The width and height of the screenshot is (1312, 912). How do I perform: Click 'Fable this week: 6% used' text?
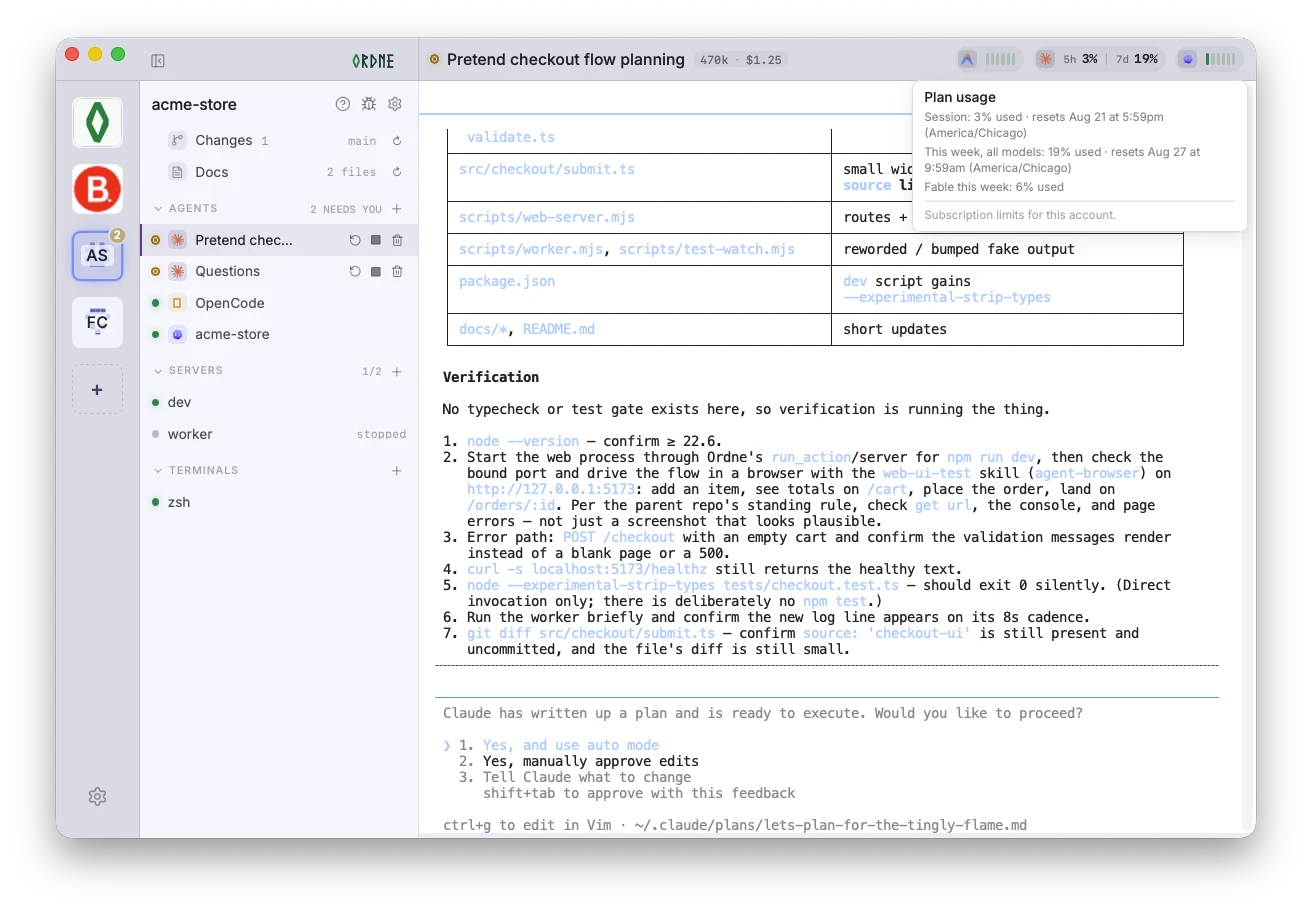click(994, 187)
